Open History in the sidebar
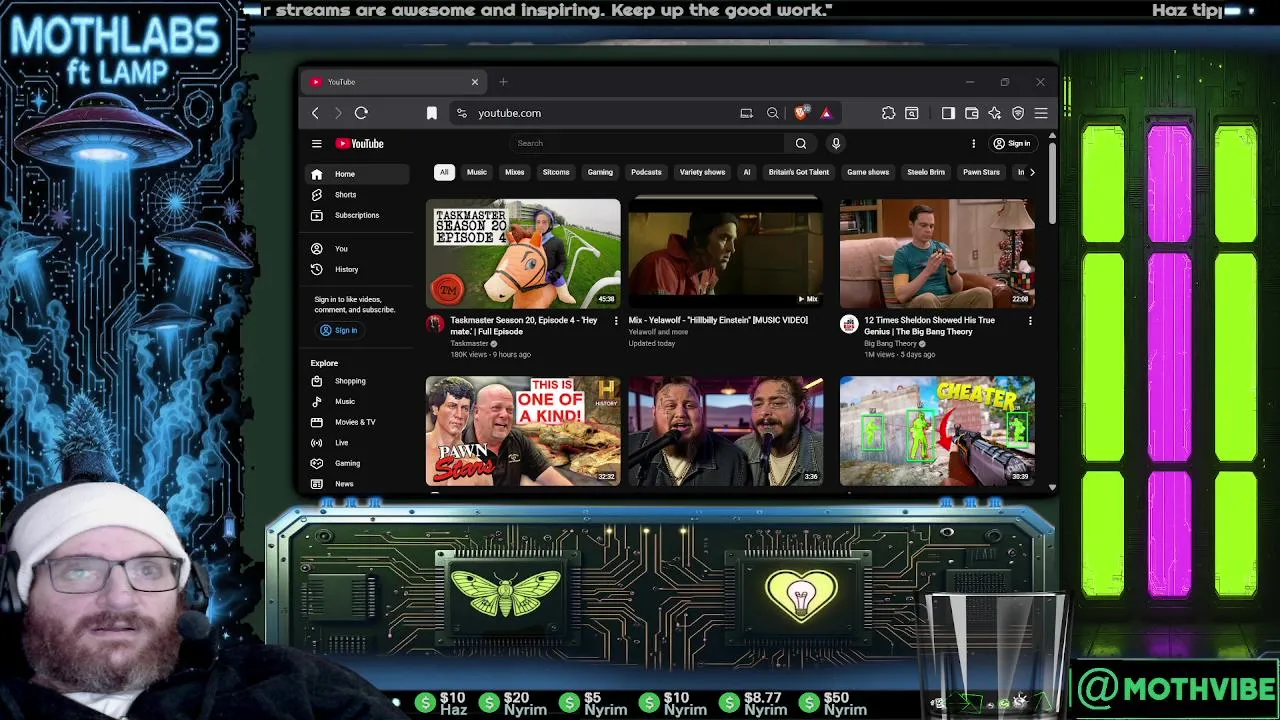Image resolution: width=1280 pixels, height=720 pixels. 357,270
